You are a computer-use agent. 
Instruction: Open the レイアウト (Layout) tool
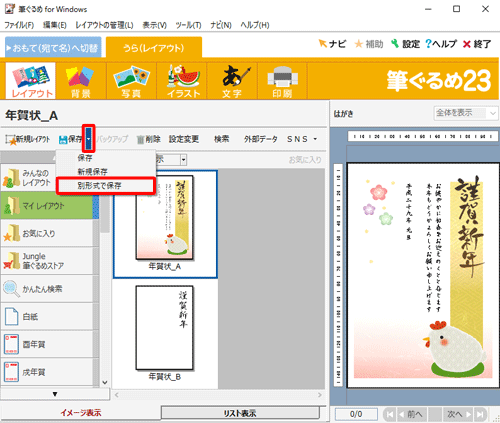coord(31,81)
